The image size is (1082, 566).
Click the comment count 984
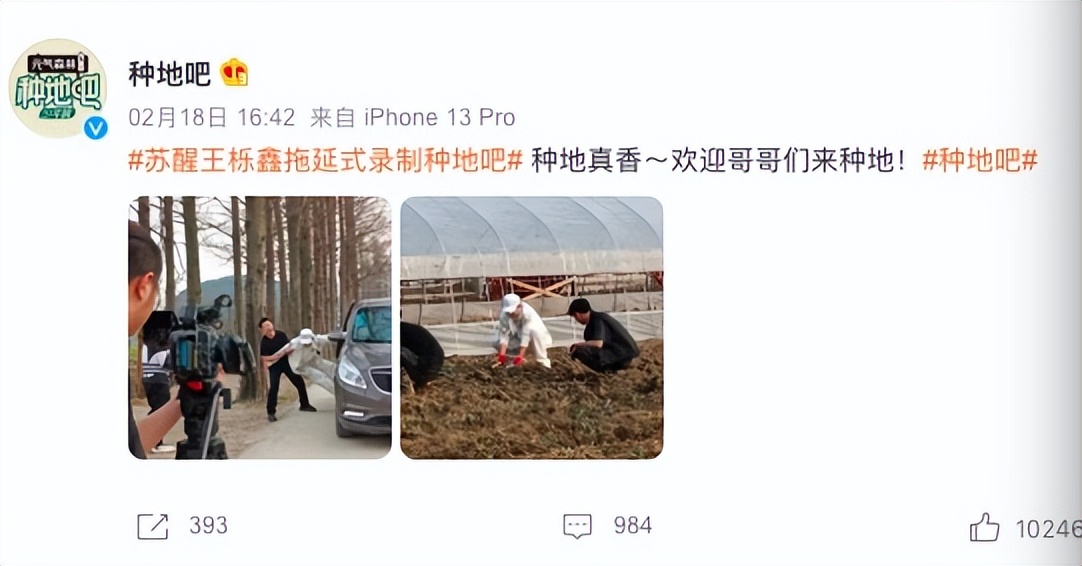(x=633, y=526)
